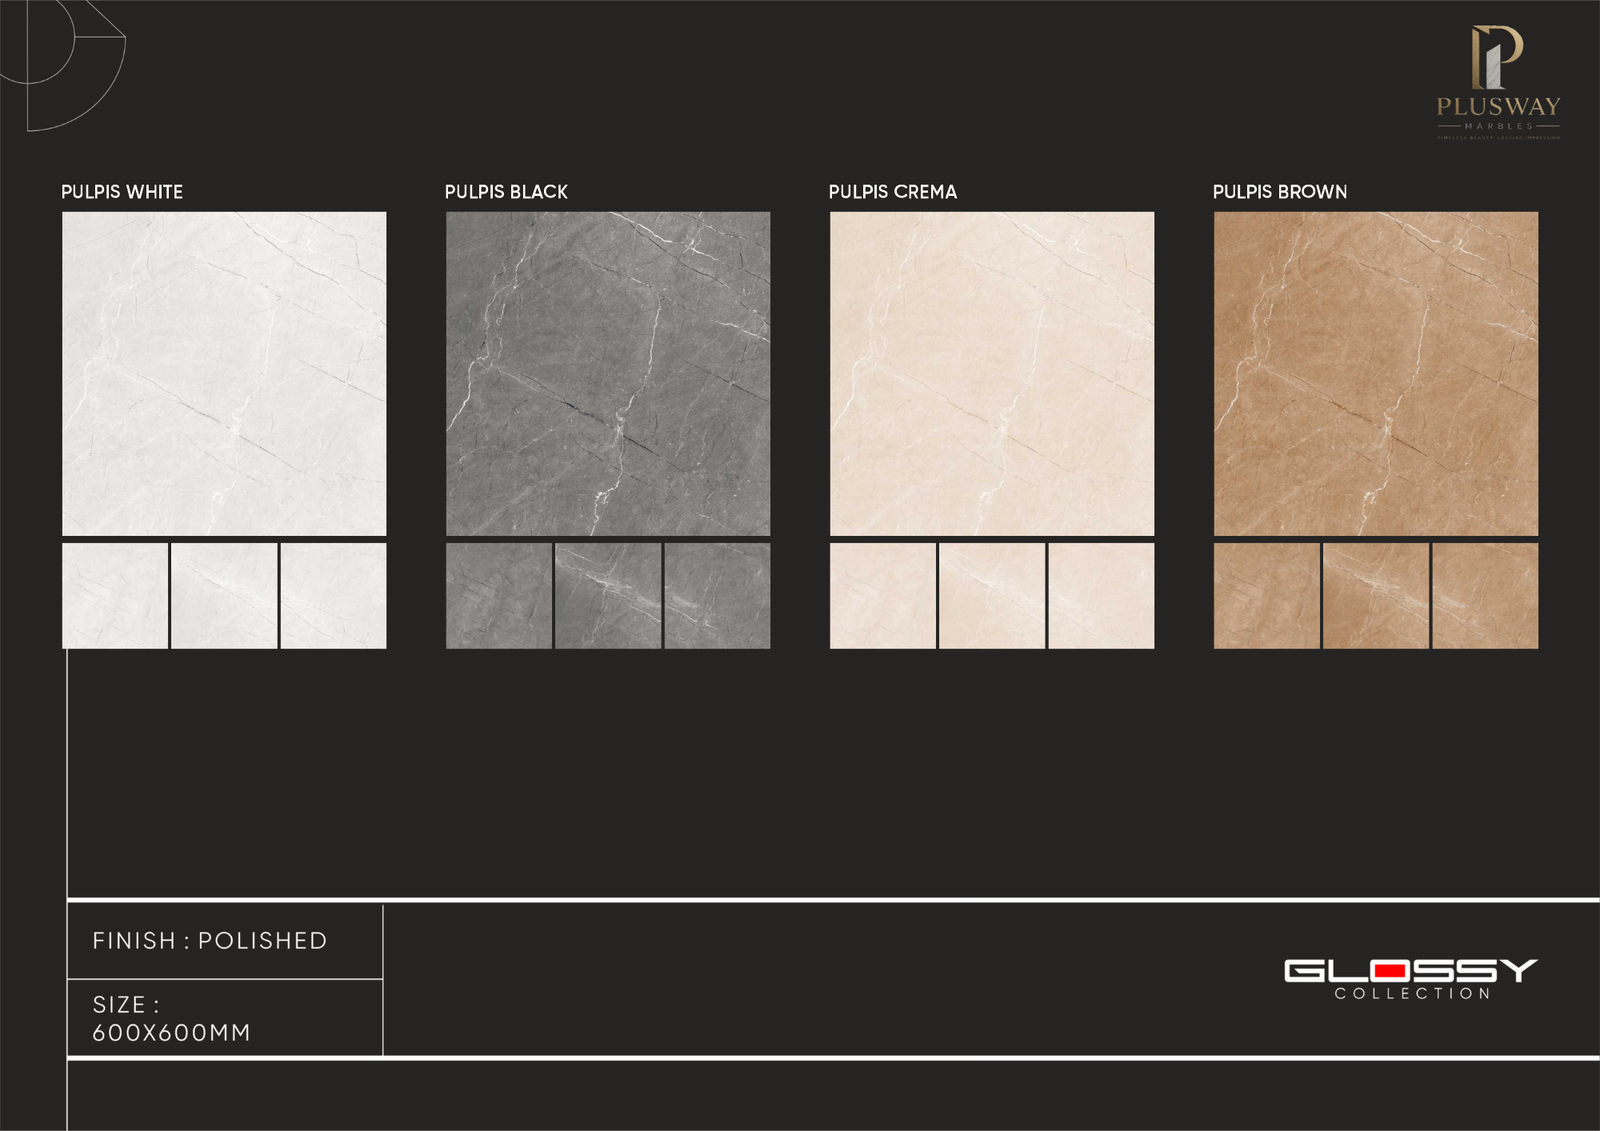Screen dimensions: 1600x1131
Task: Pick the right small Pulpis Black swatch
Action: (x=718, y=596)
